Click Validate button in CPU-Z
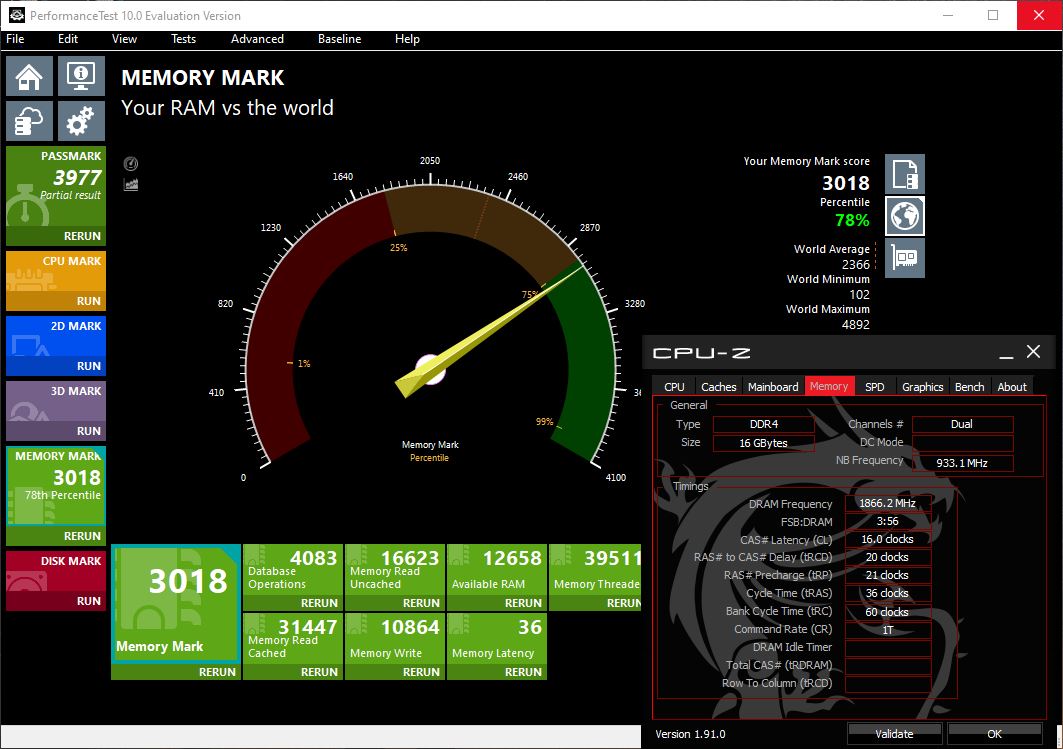1063x749 pixels. 894,733
